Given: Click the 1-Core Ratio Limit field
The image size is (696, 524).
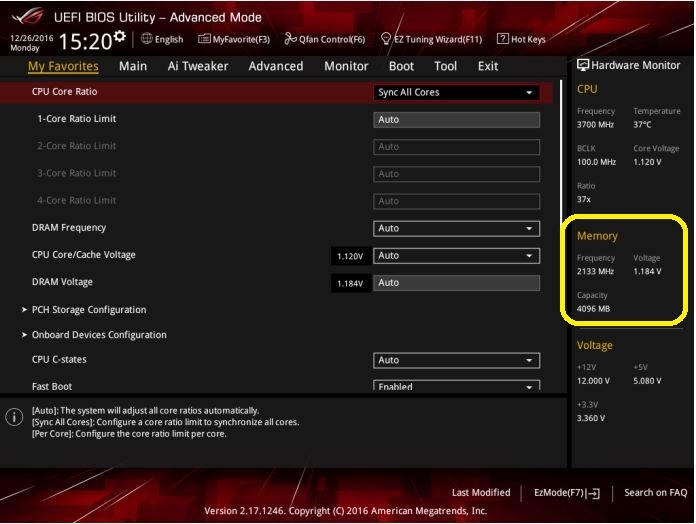Looking at the screenshot, I should pyautogui.click(x=456, y=120).
